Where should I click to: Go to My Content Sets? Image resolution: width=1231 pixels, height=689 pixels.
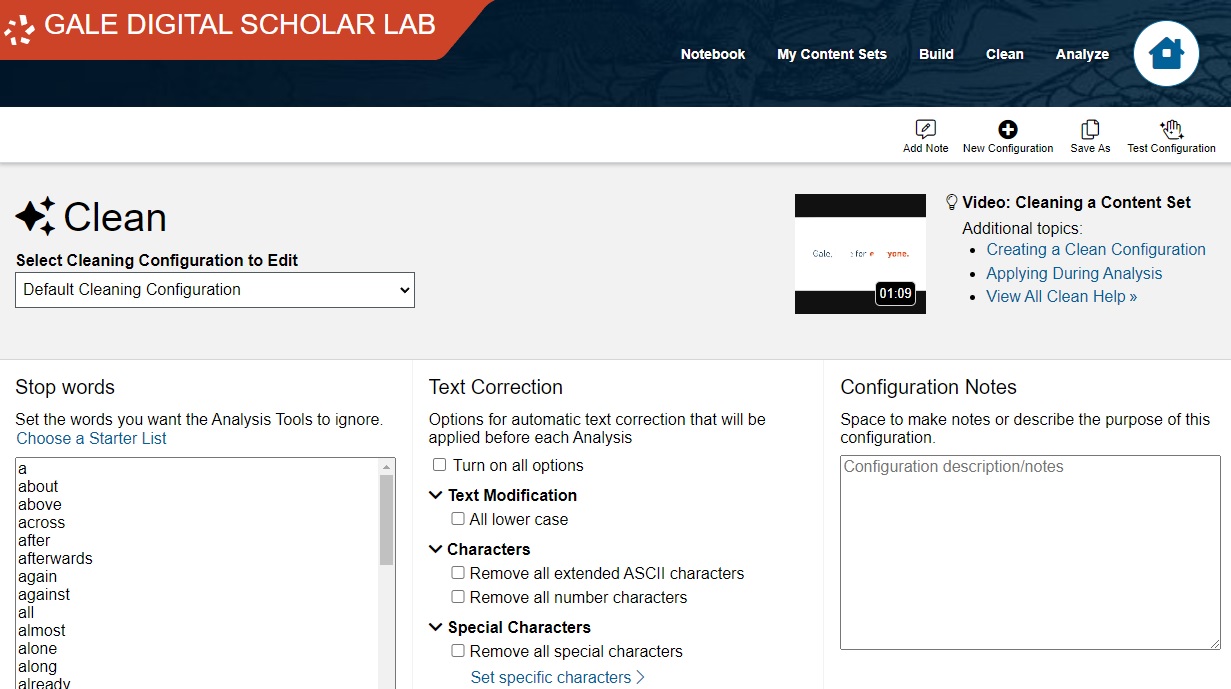[832, 54]
